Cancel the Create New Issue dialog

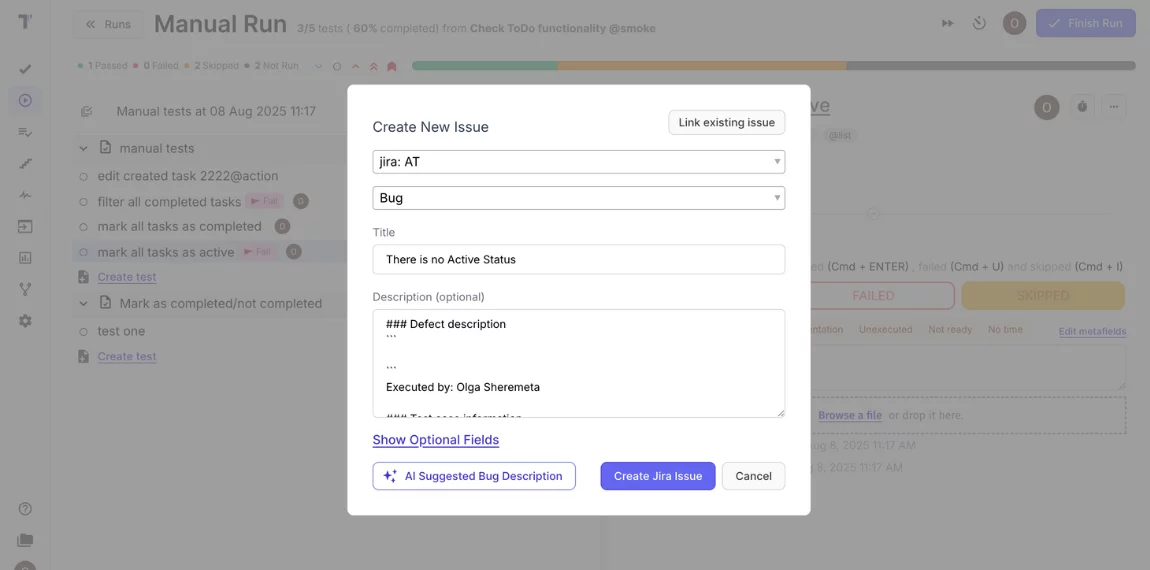point(753,476)
